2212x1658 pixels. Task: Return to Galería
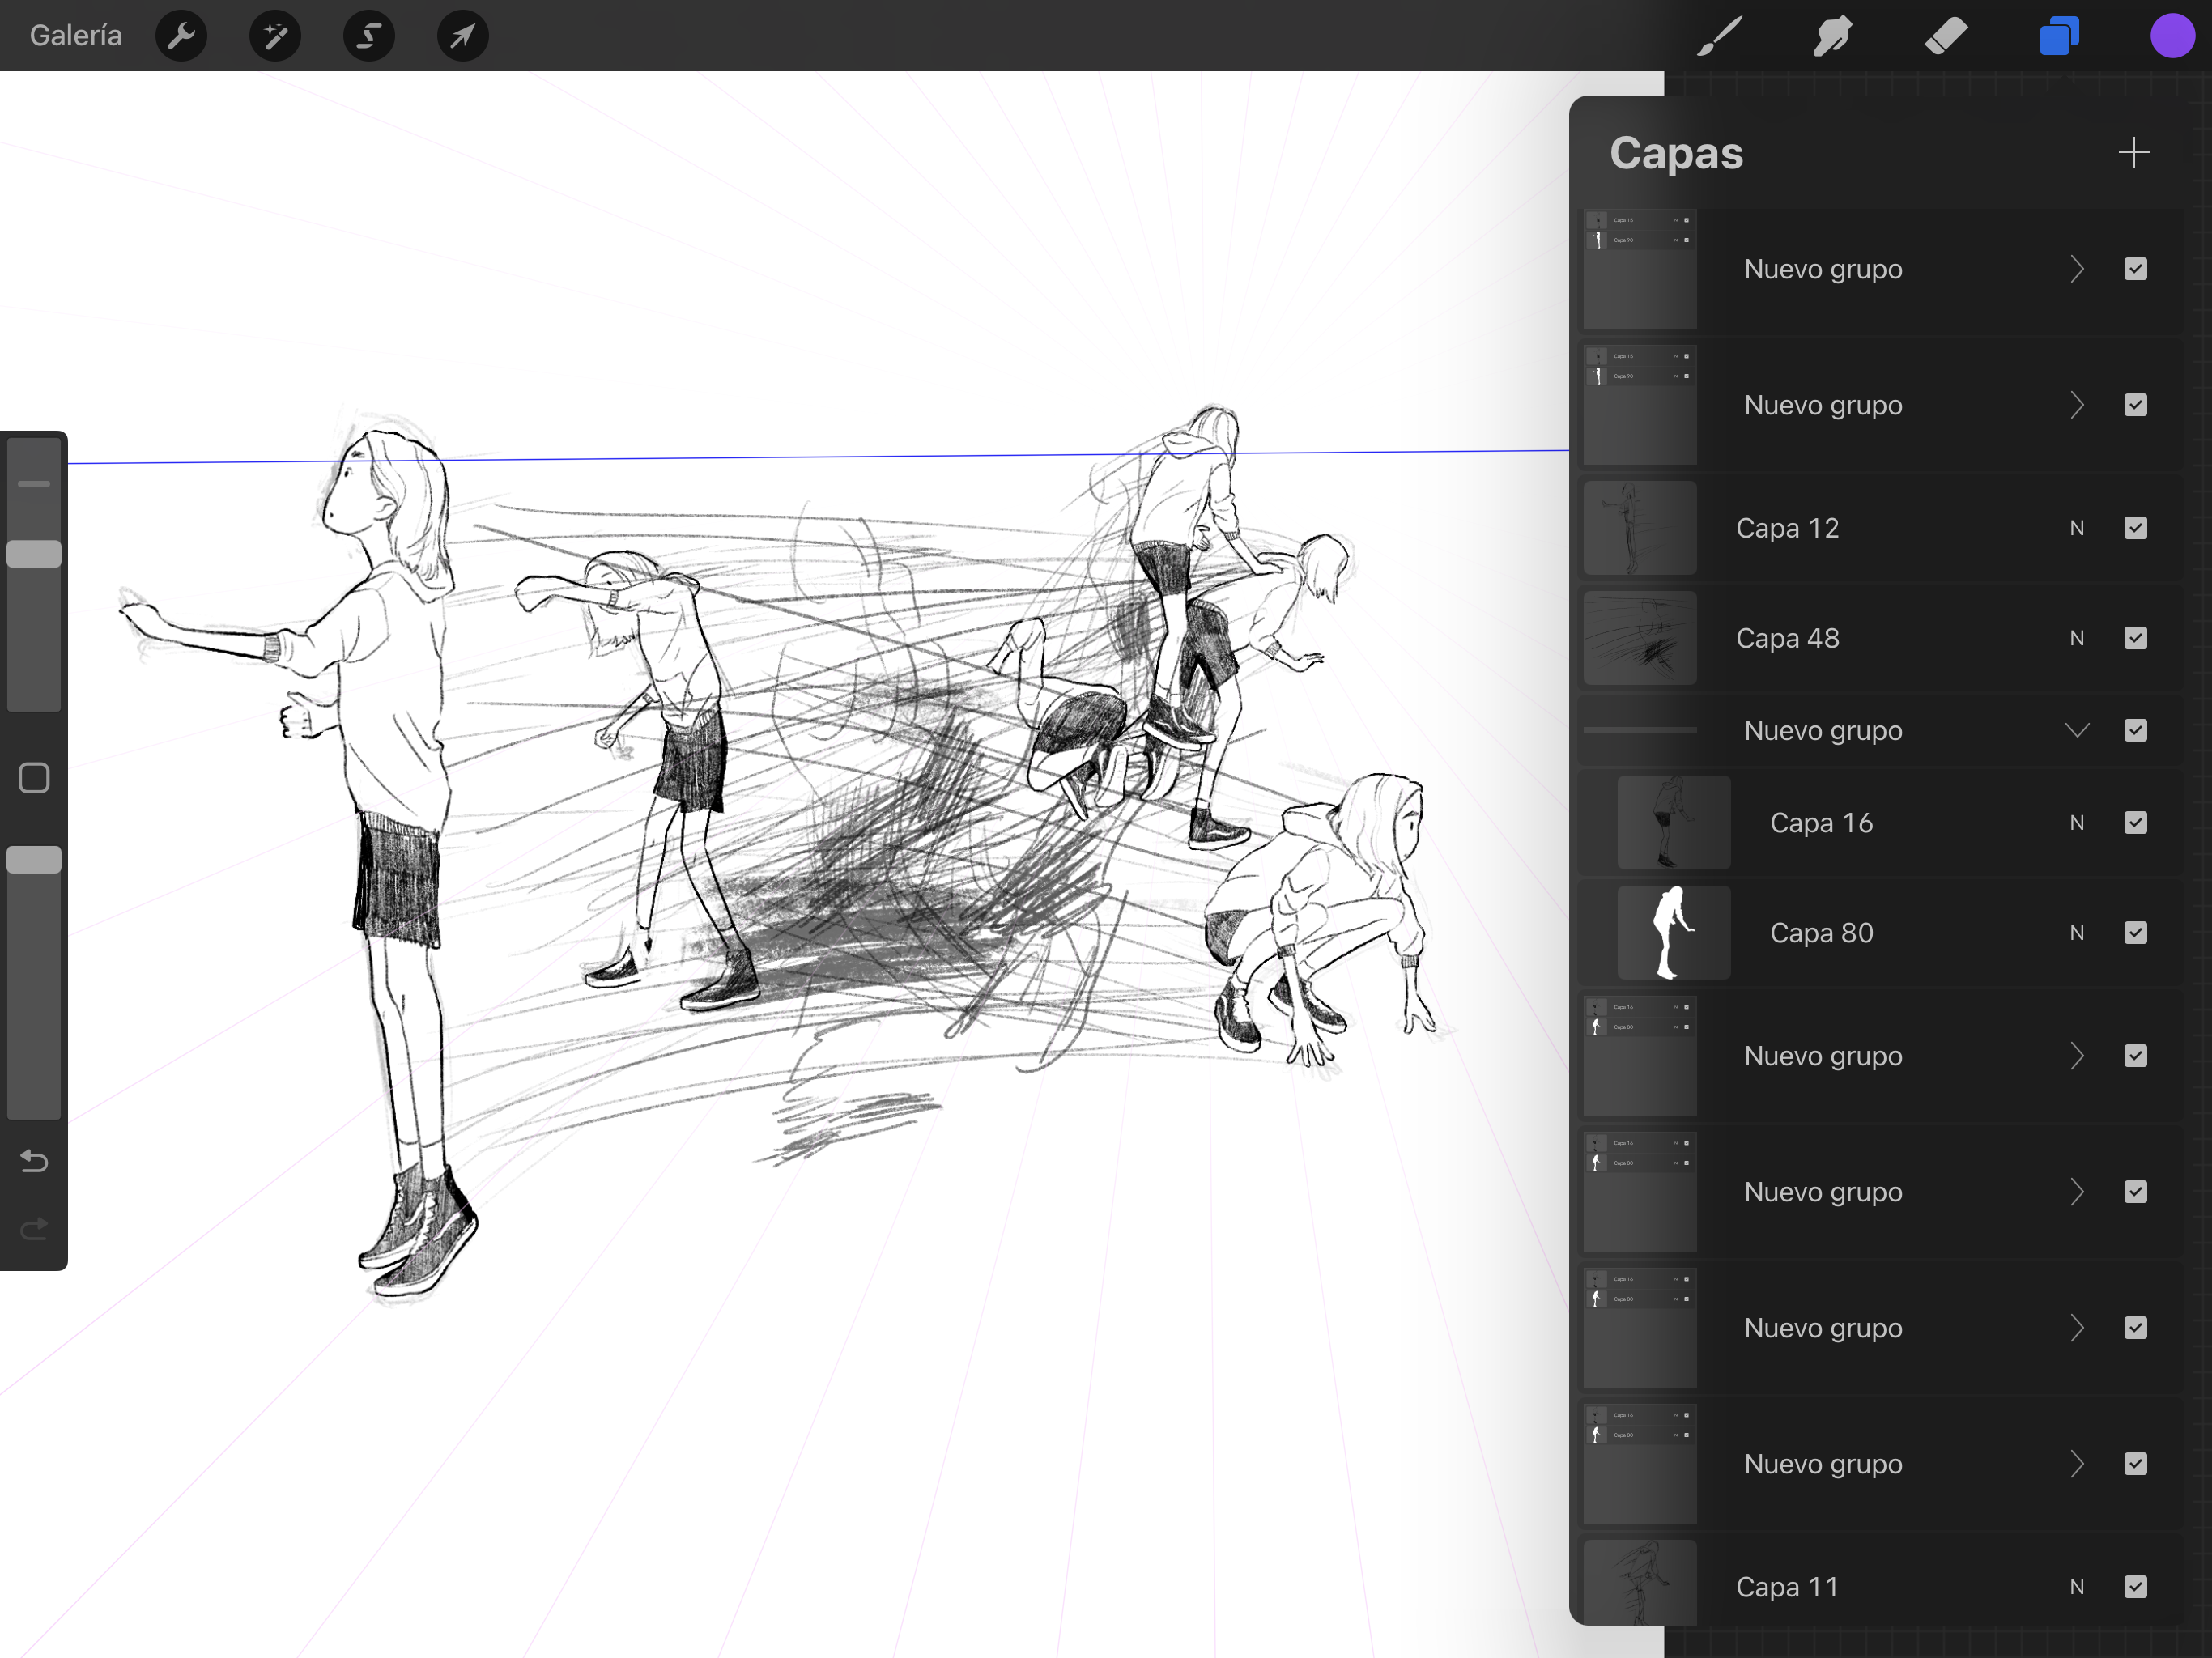point(76,36)
